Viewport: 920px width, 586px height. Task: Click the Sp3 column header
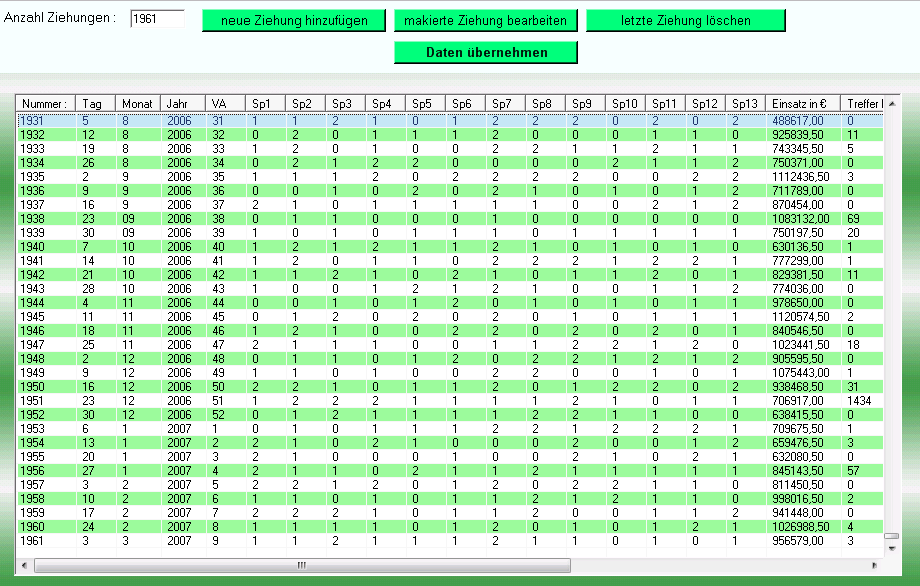(345, 104)
